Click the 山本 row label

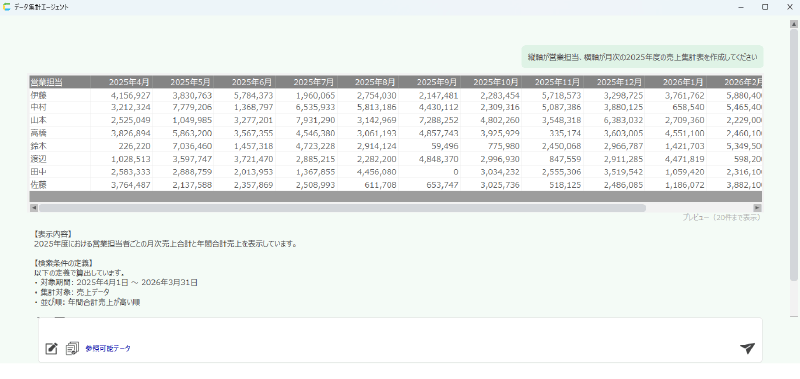point(39,120)
